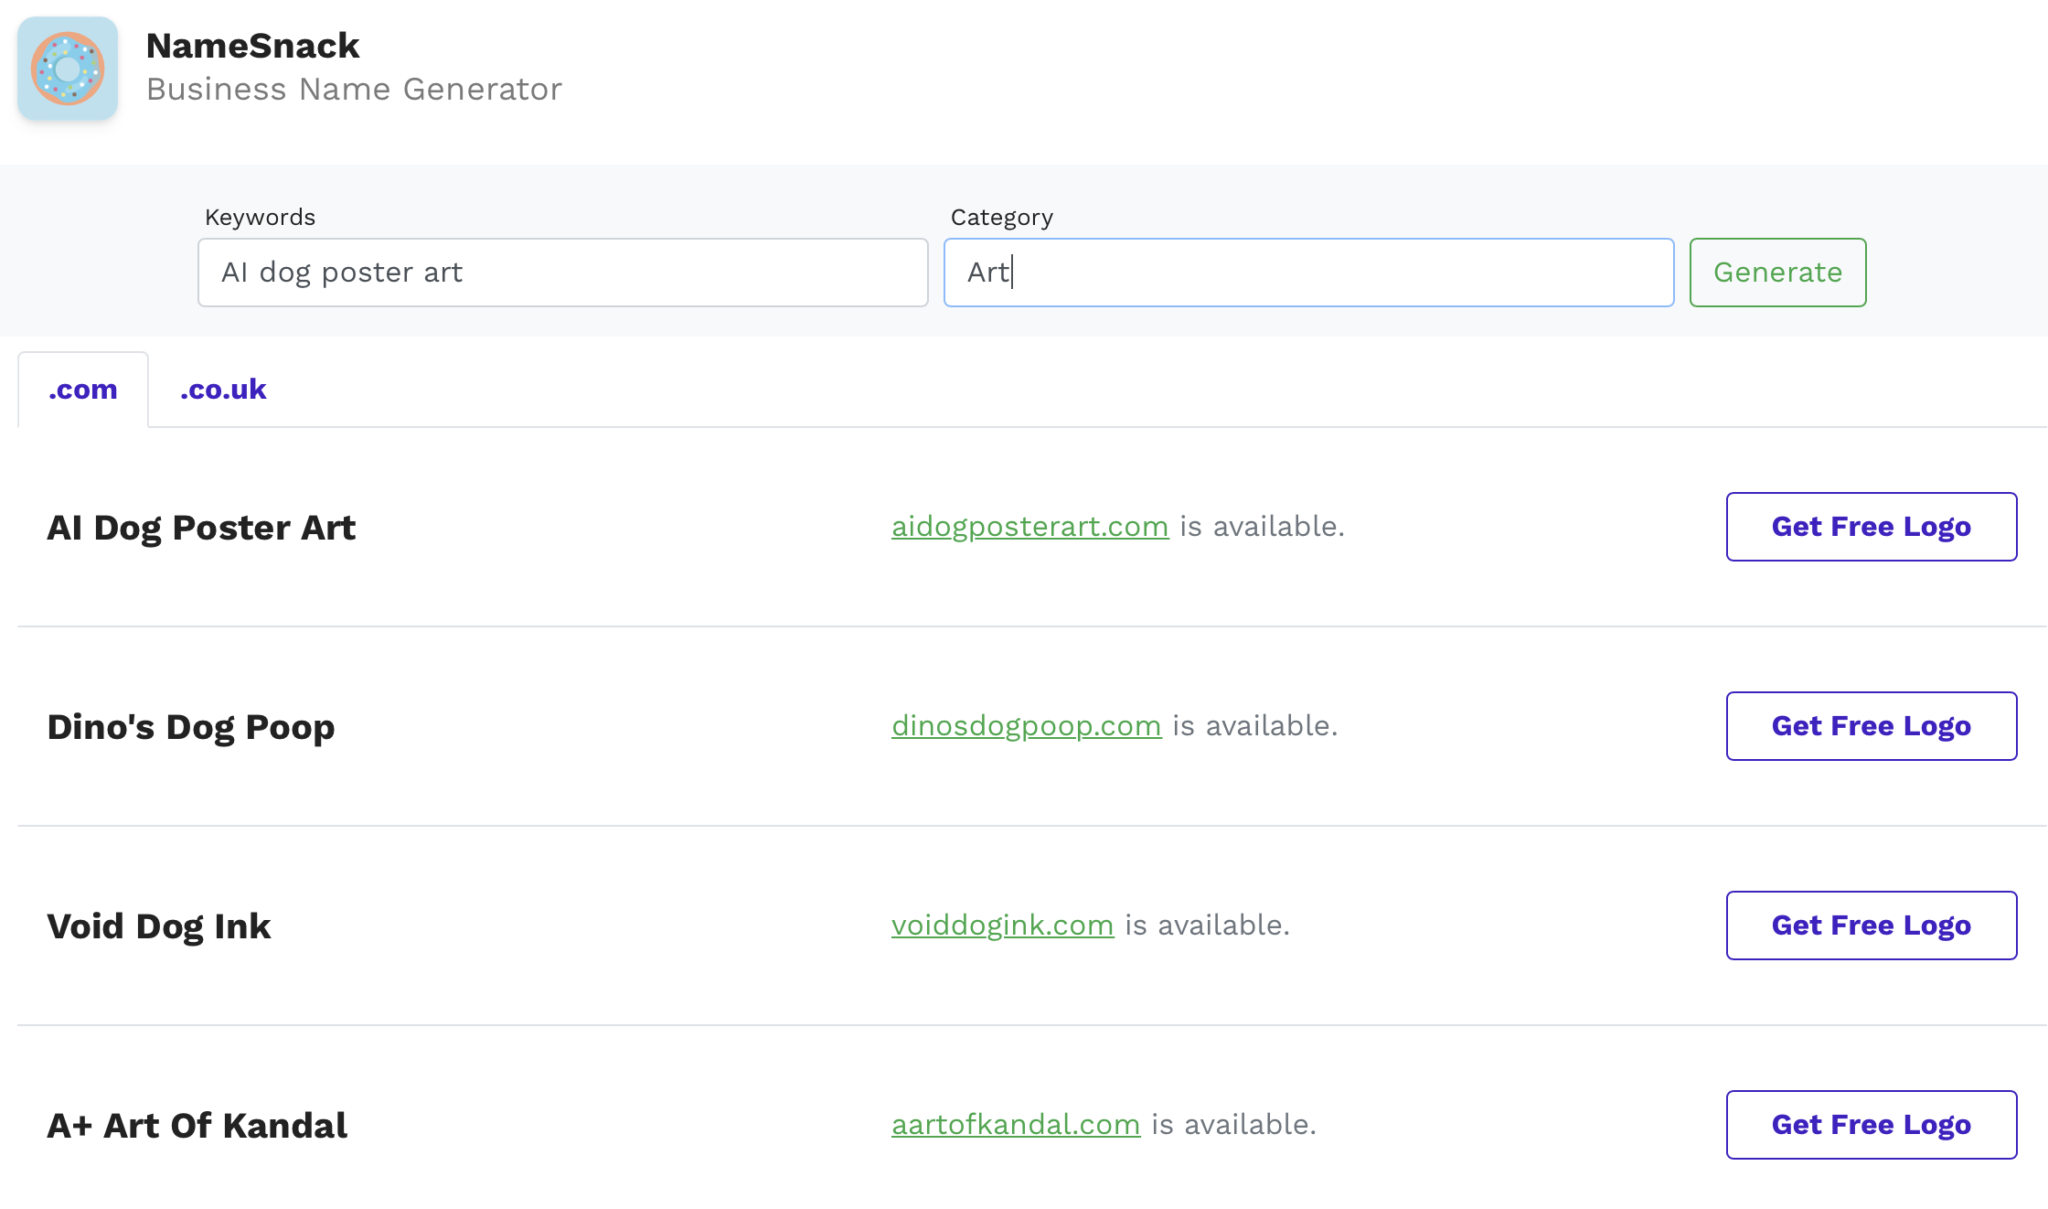This screenshot has width=2048, height=1209.
Task: Click the Category input field
Action: 1308,272
